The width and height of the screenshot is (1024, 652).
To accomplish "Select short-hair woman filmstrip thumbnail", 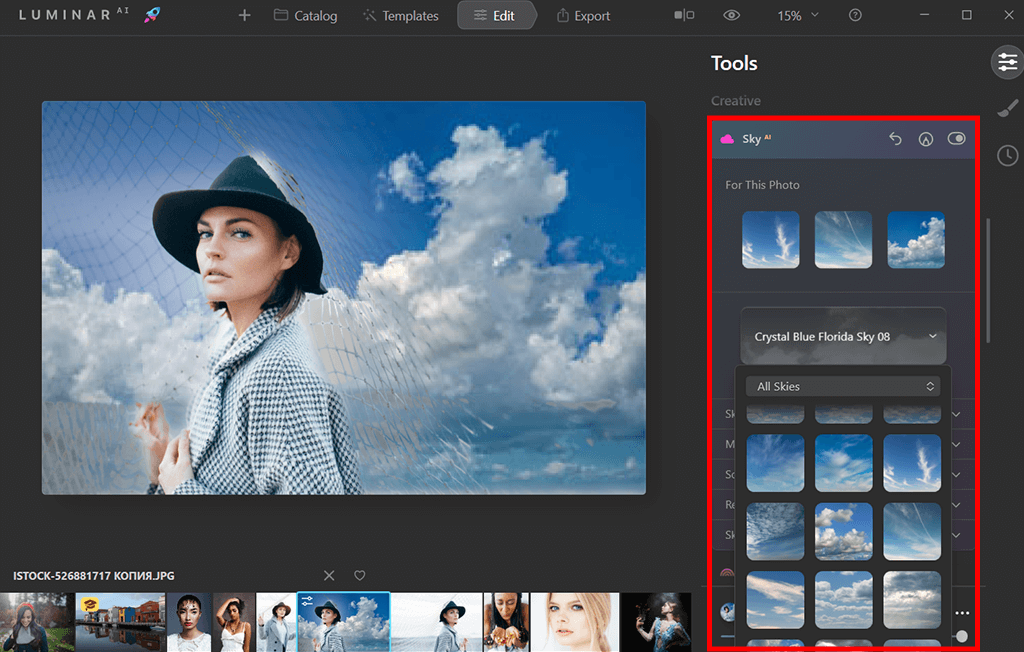I will point(189,622).
